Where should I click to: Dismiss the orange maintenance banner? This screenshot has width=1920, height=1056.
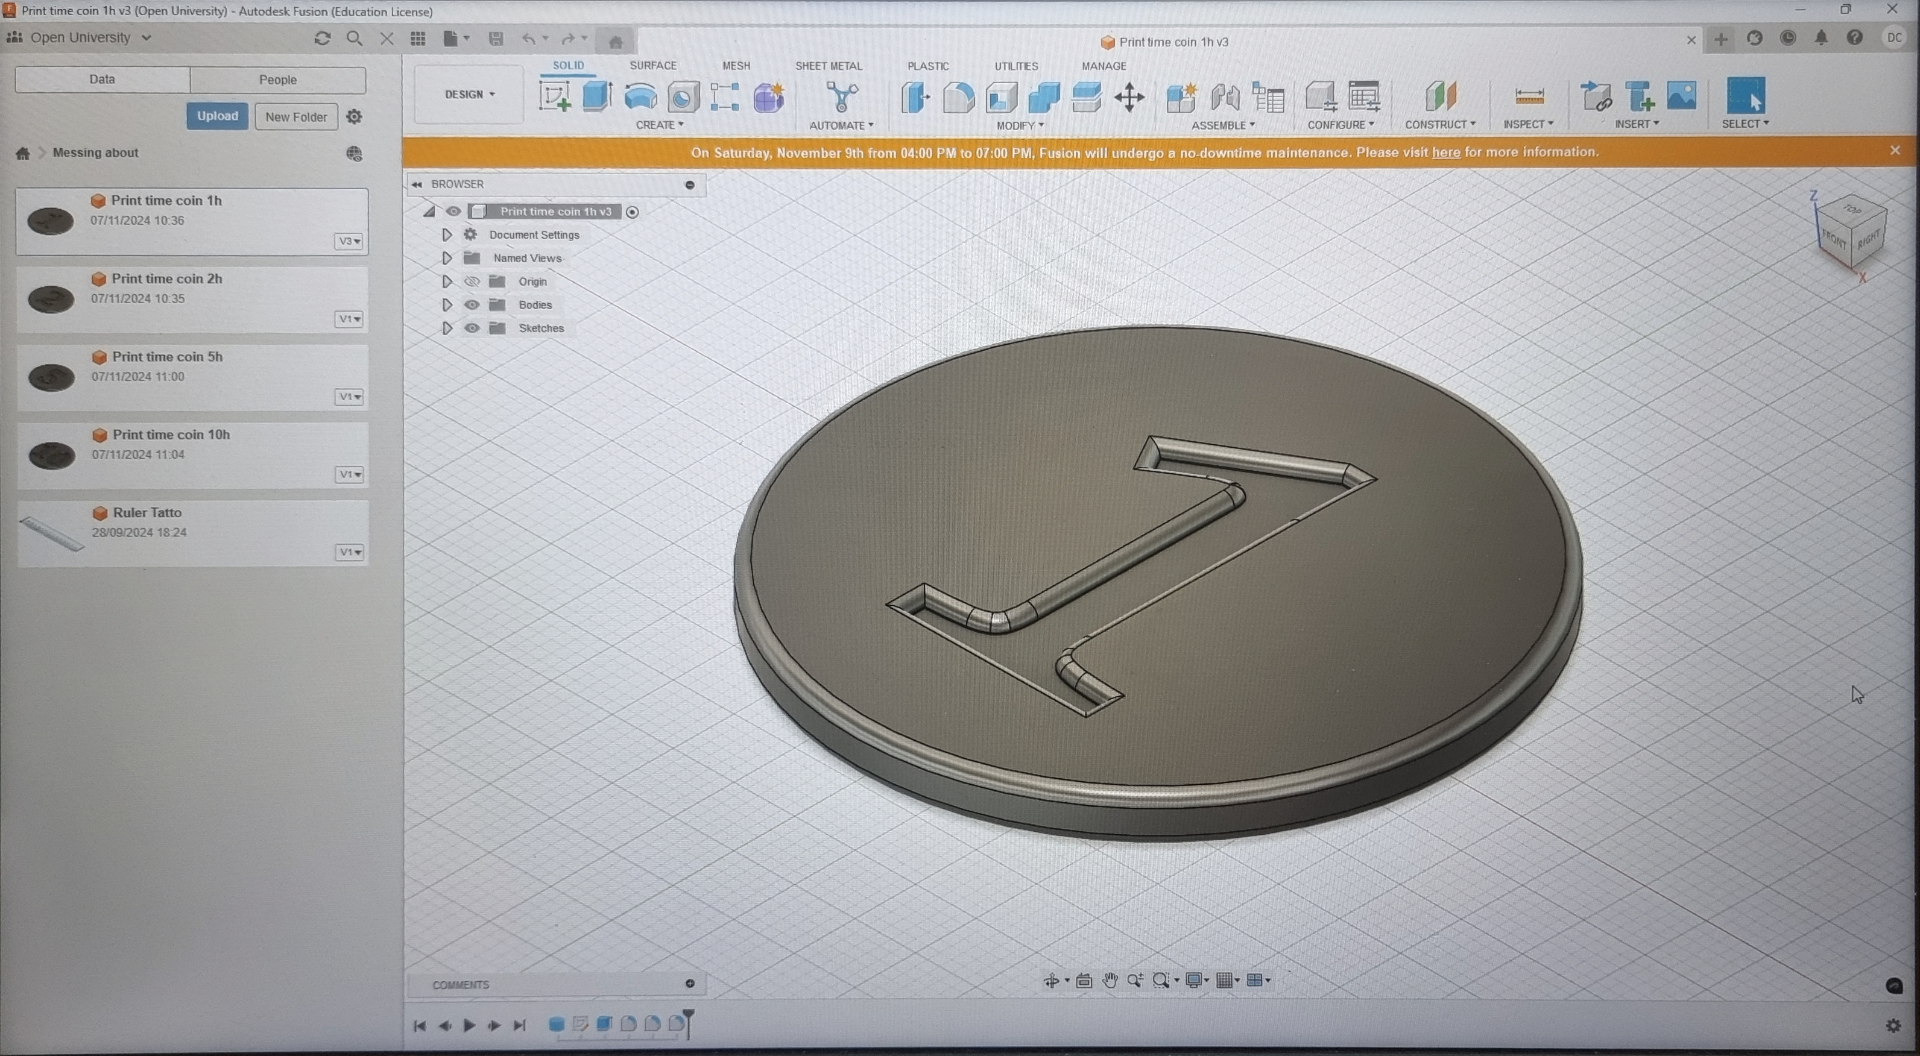[x=1895, y=150]
